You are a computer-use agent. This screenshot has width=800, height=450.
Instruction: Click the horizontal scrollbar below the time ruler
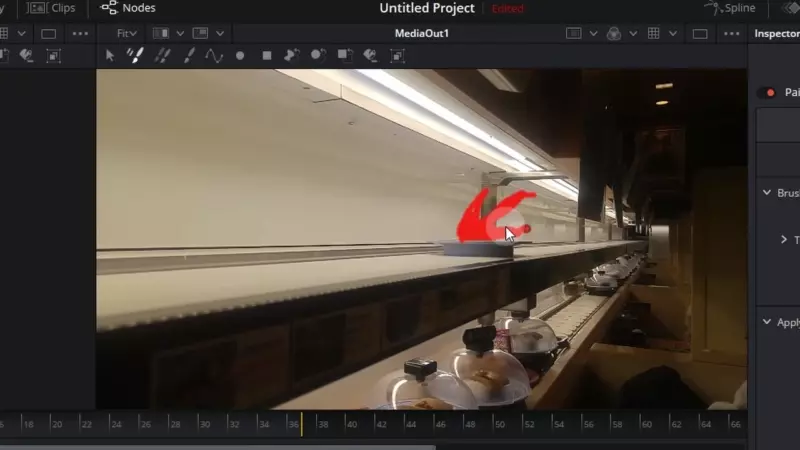(217, 447)
